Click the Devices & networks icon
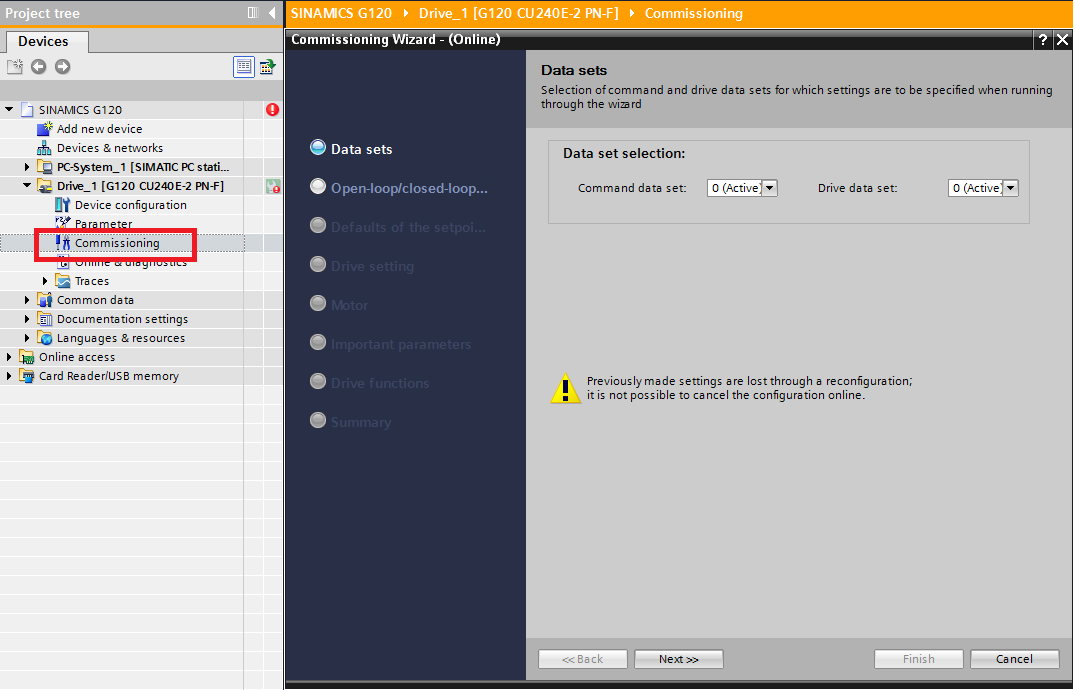The height and width of the screenshot is (690, 1075). click(45, 147)
